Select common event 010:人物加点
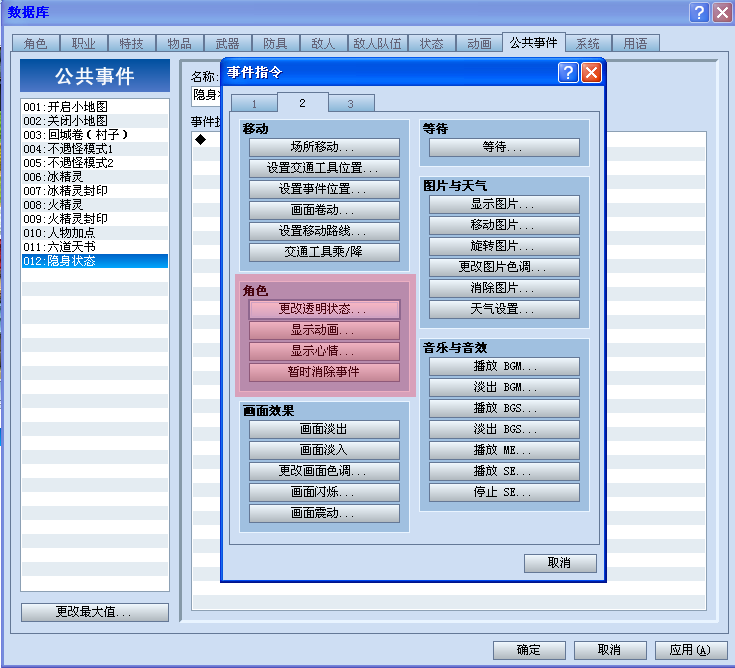The width and height of the screenshot is (735, 668). pos(95,233)
